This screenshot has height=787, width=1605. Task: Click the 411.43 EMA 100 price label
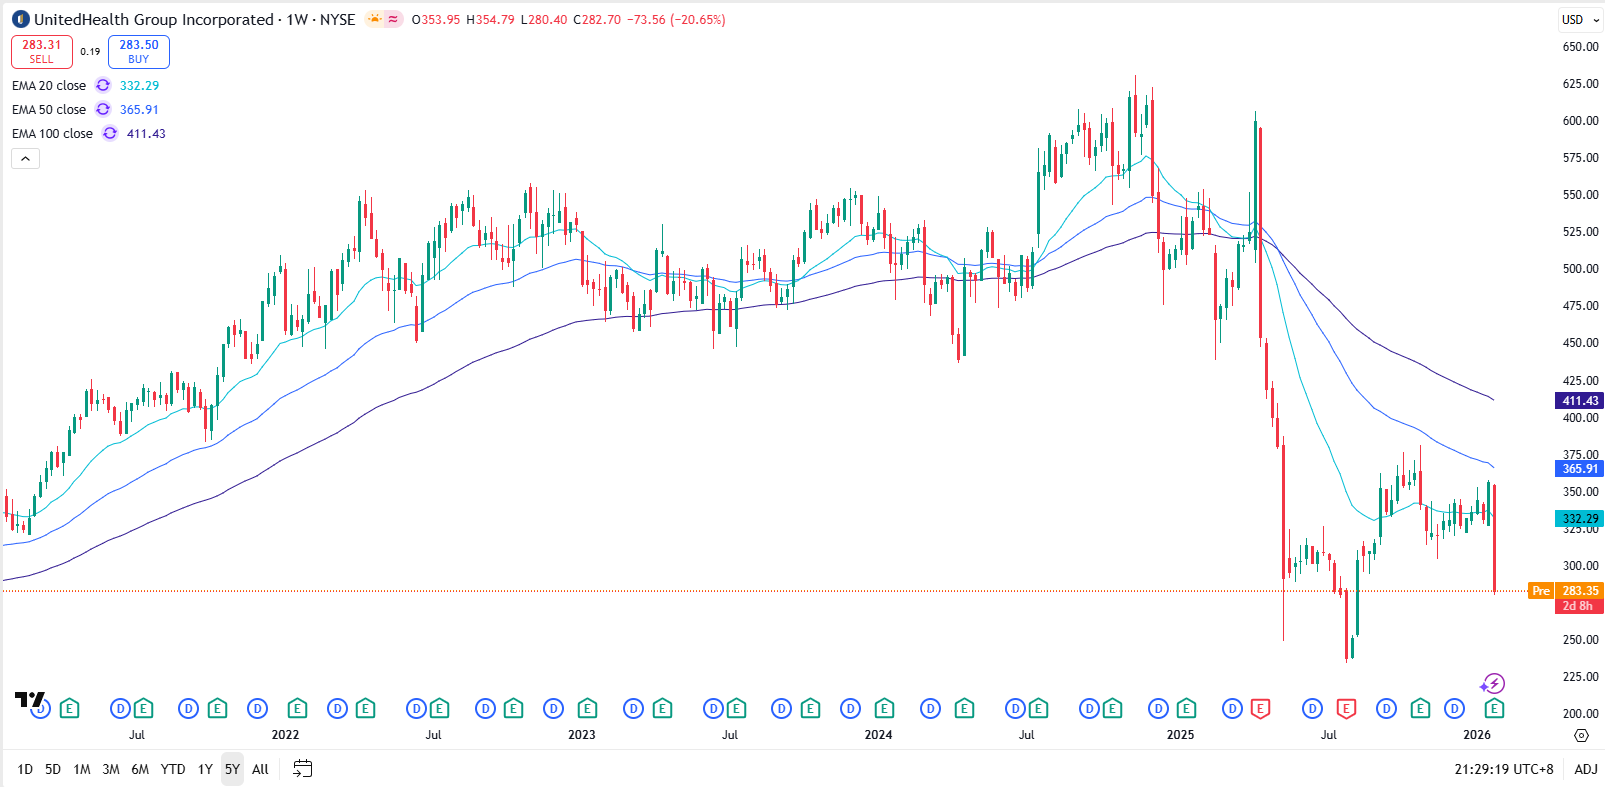coord(1580,401)
